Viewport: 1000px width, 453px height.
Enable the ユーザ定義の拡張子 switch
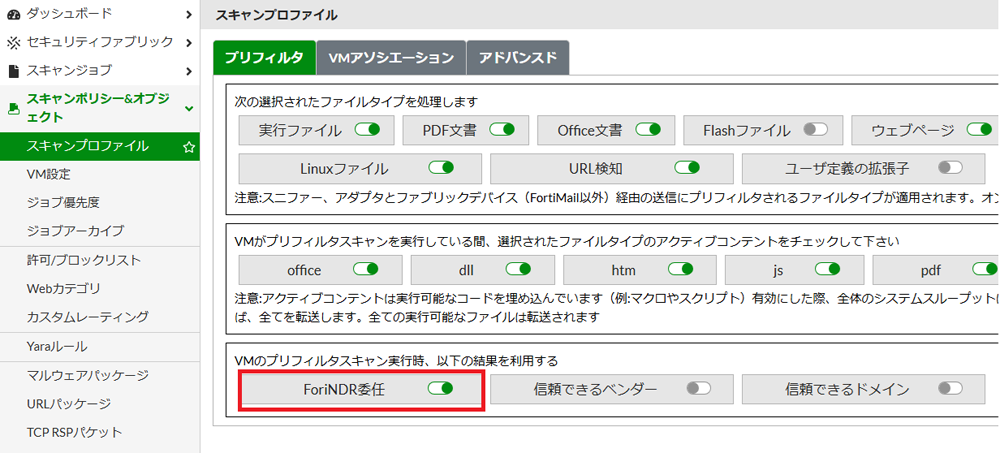(x=950, y=168)
